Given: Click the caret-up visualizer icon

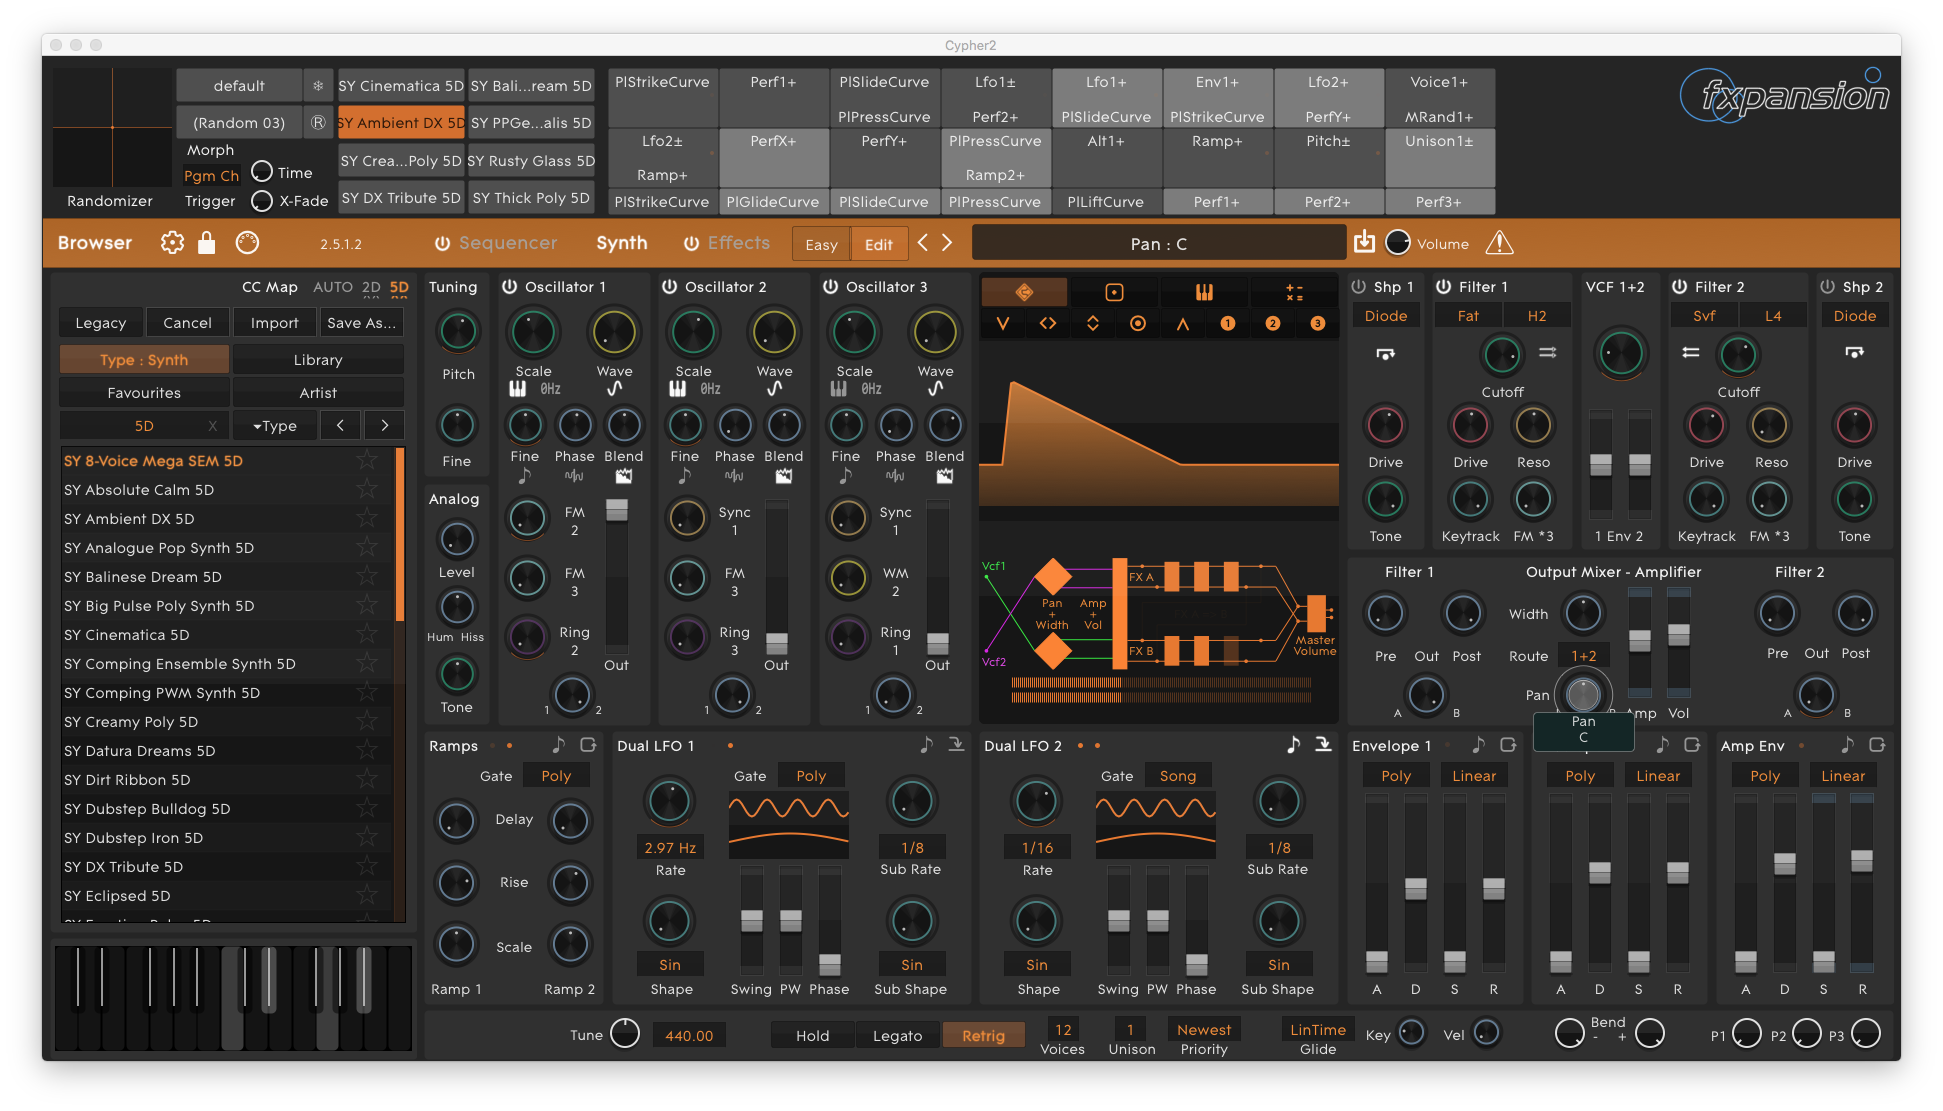Looking at the screenshot, I should [x=1183, y=323].
